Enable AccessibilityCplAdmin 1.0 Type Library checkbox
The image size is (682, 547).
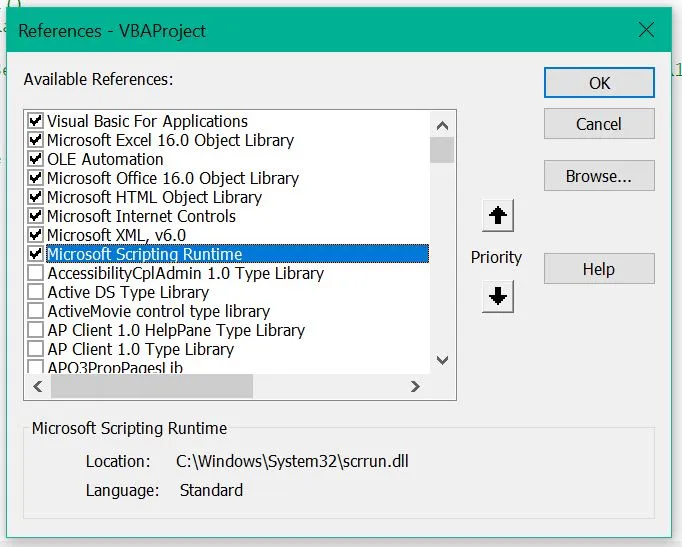coord(36,273)
